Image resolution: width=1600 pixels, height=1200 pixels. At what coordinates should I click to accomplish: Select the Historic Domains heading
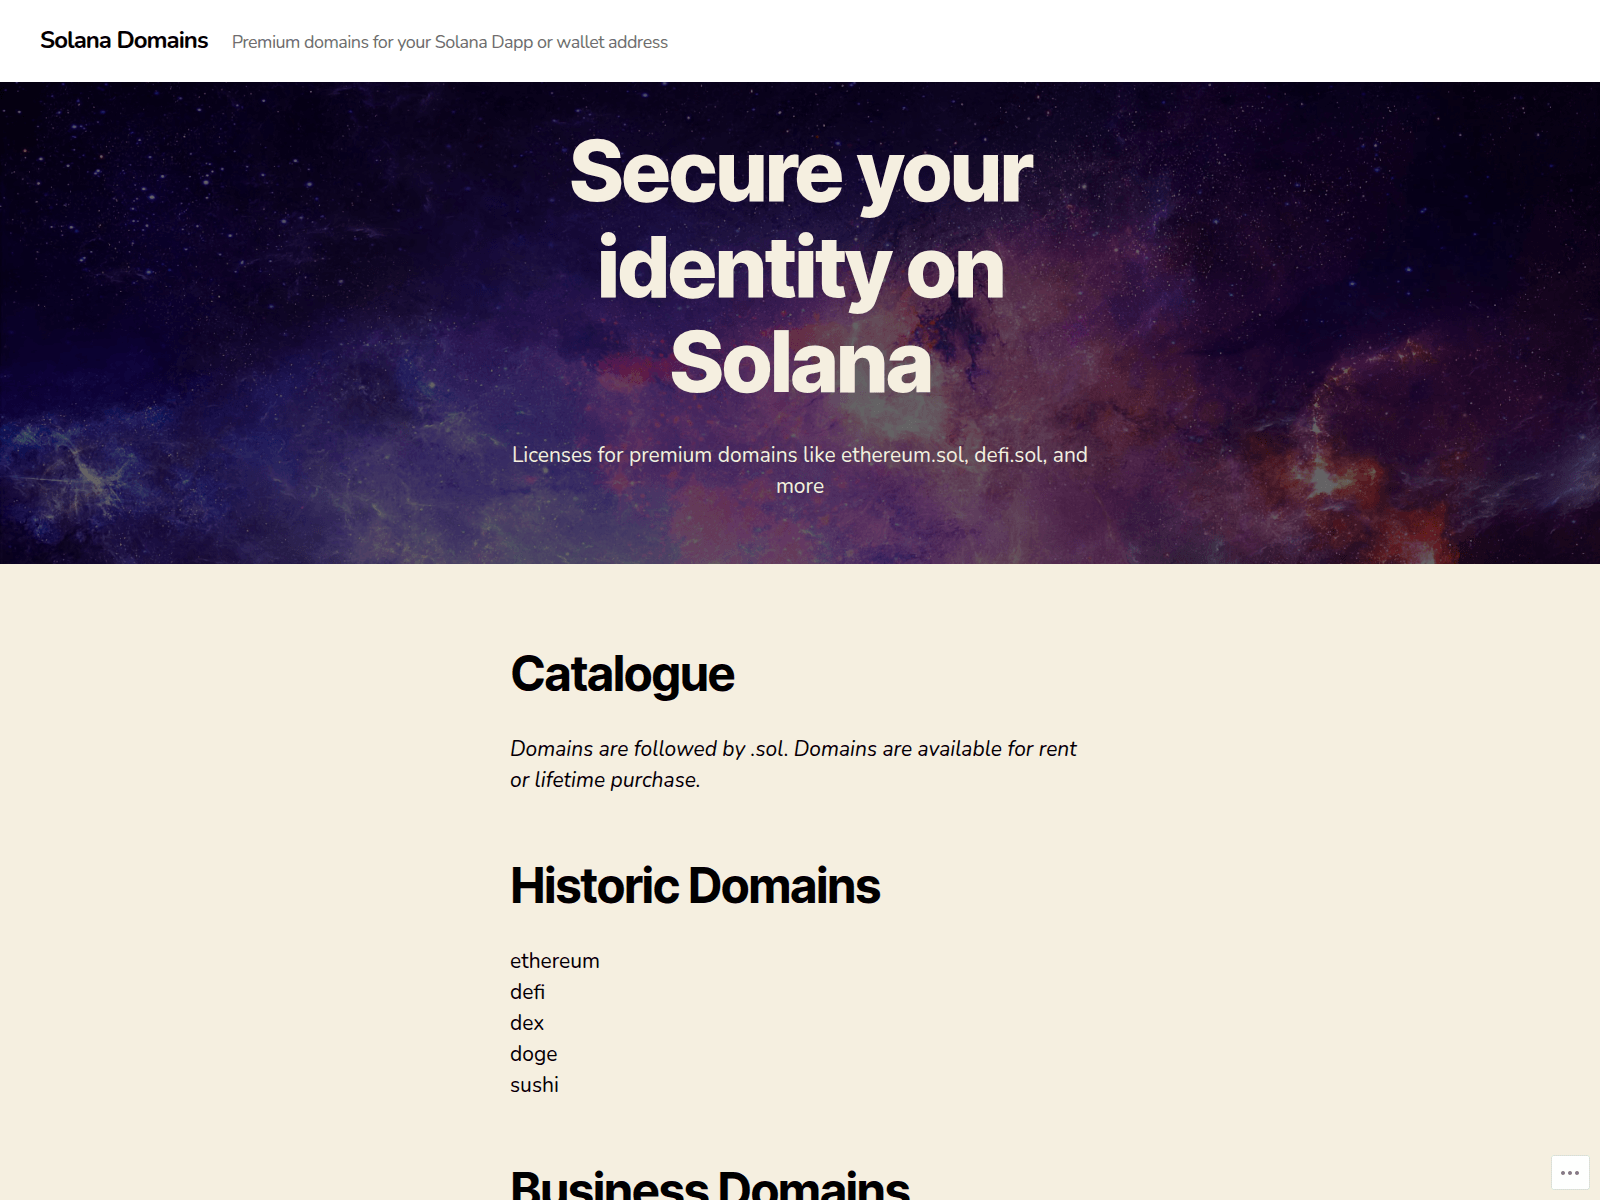point(695,886)
